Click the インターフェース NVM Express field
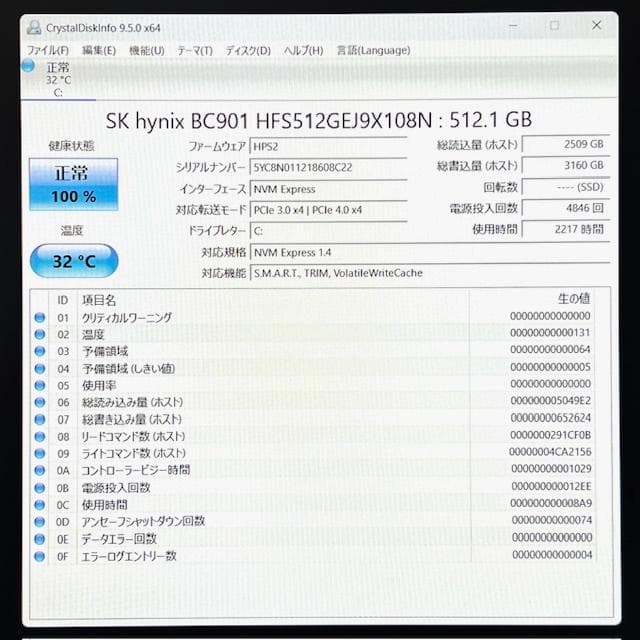640x640 pixels. [x=328, y=189]
